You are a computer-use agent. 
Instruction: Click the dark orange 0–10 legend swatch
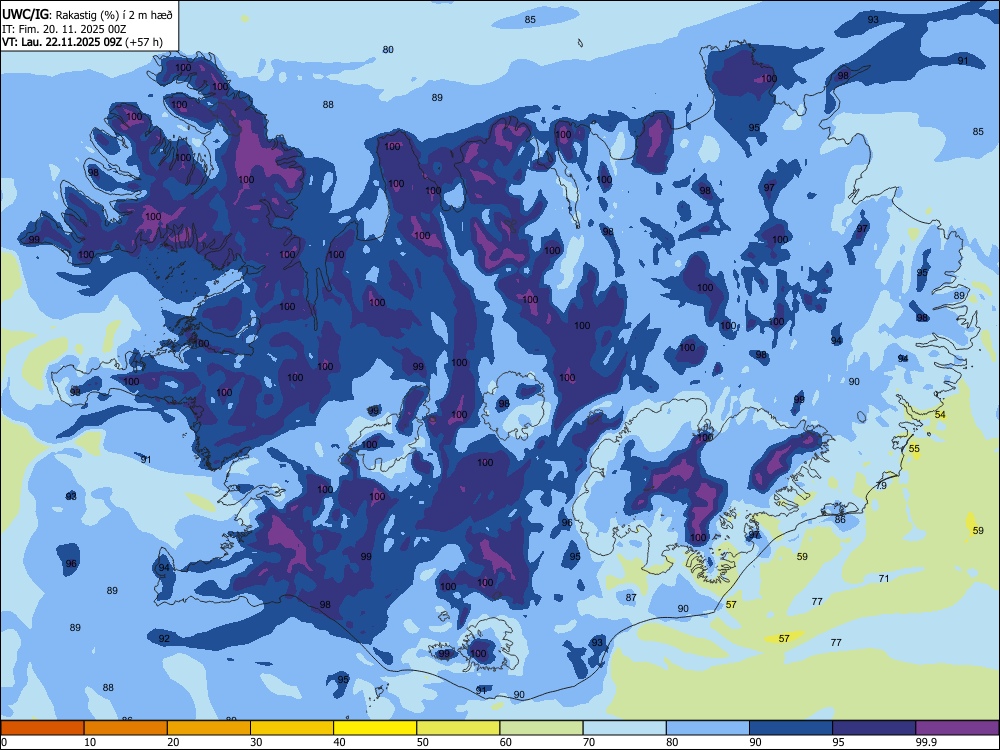point(42,728)
